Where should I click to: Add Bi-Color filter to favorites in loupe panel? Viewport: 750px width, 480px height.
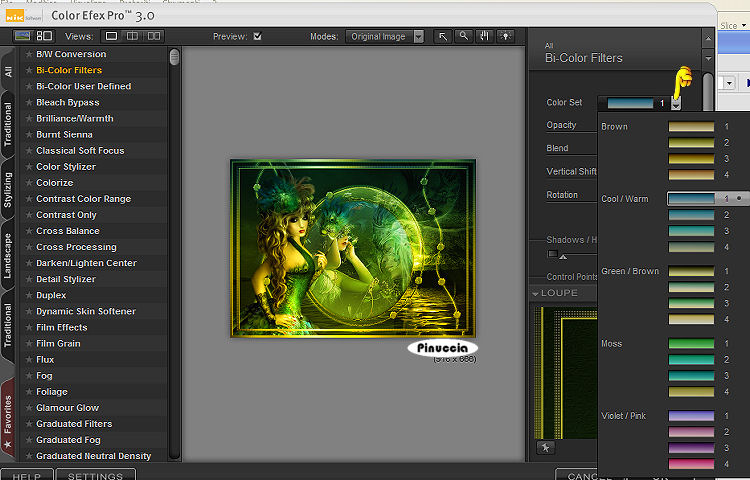coord(545,448)
